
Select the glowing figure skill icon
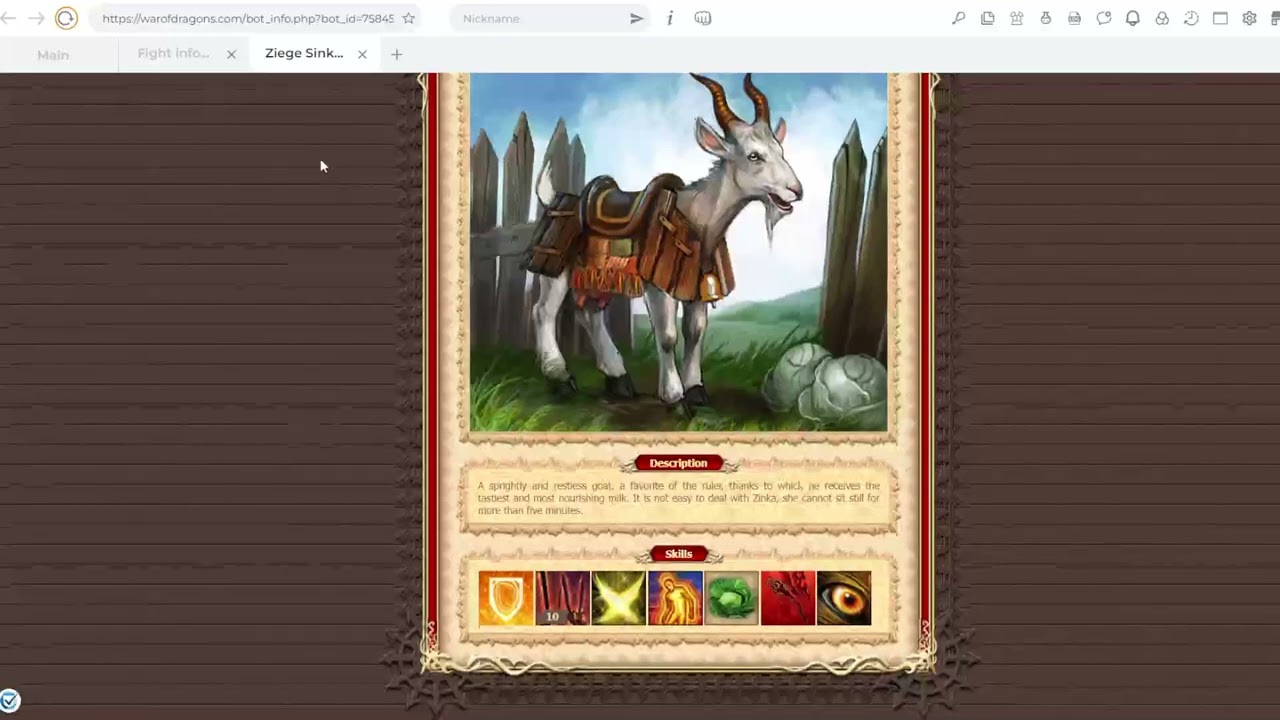675,598
